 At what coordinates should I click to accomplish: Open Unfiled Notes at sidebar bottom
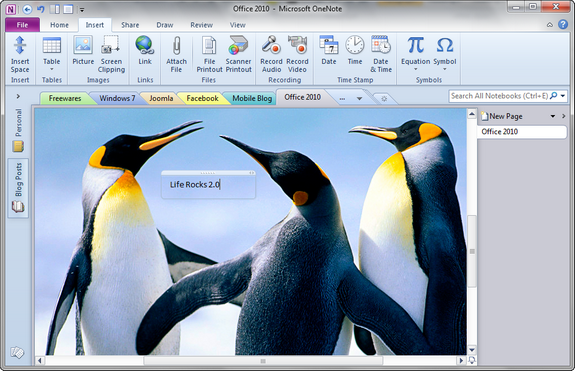(17, 353)
